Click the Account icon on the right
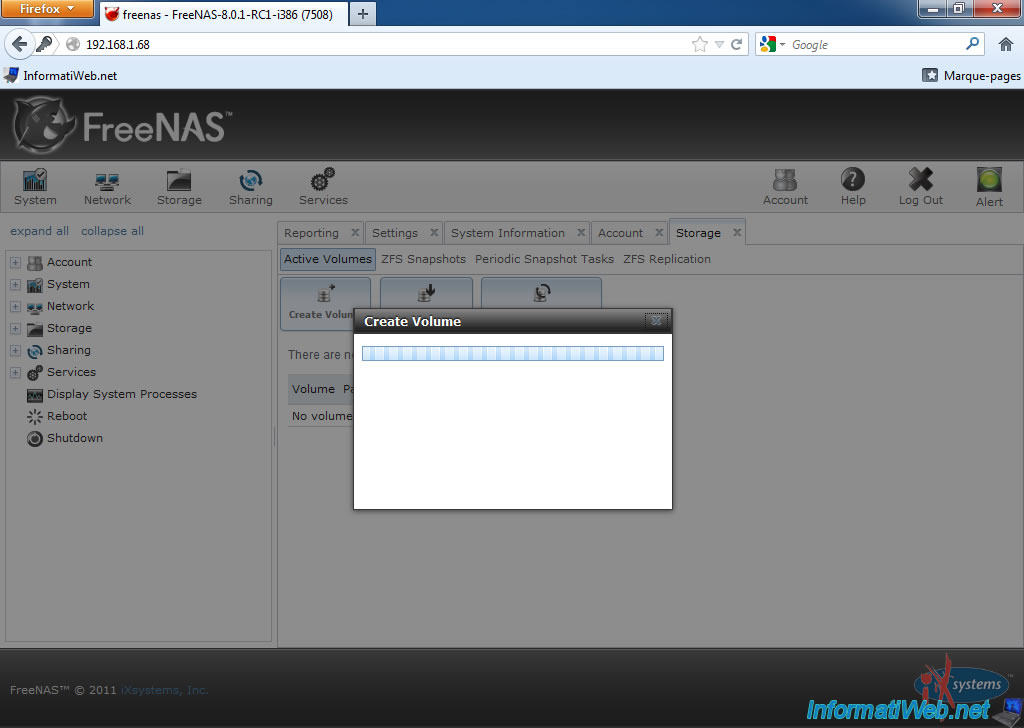 point(785,186)
